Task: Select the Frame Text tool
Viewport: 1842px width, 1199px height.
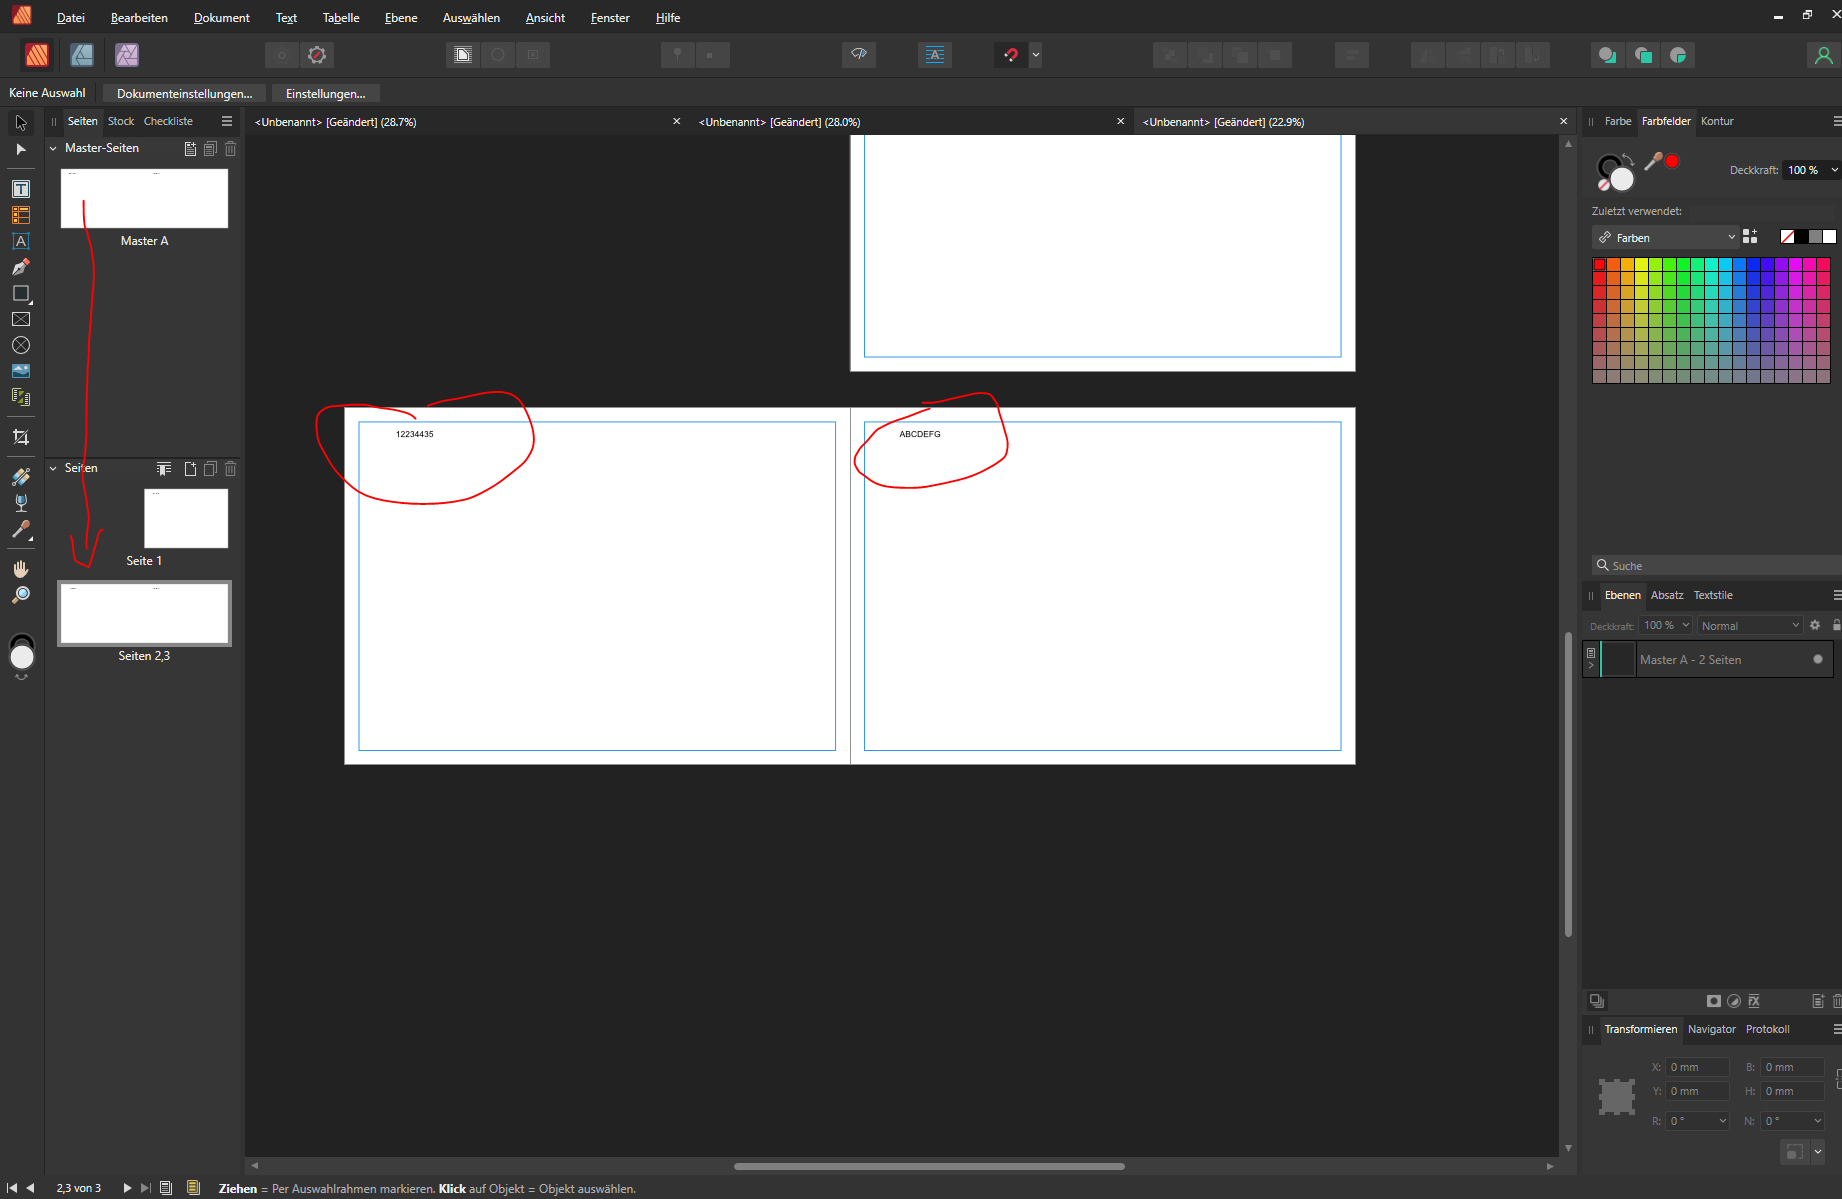Action: (21, 188)
